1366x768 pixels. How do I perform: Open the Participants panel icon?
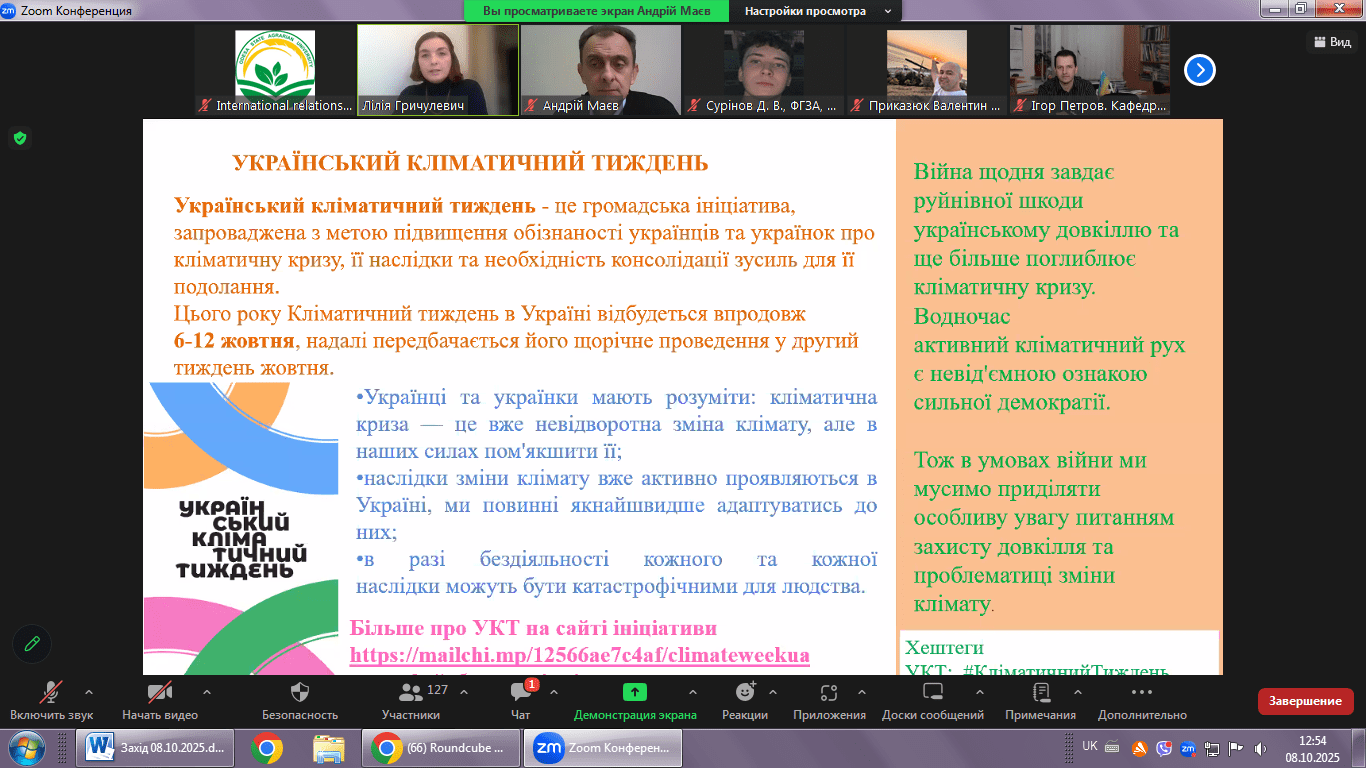pos(410,693)
